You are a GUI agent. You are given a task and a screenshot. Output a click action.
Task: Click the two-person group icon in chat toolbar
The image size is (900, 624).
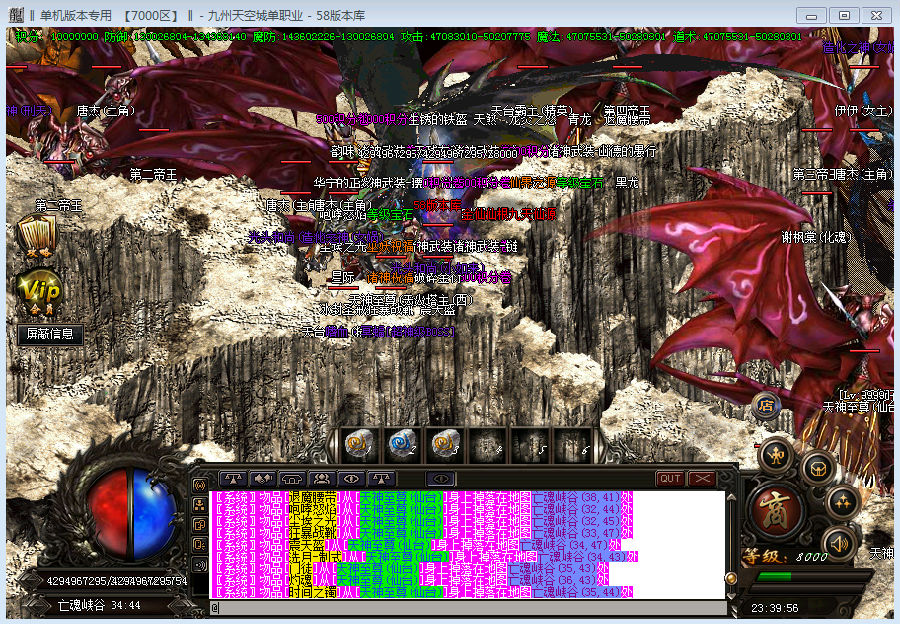(322, 478)
